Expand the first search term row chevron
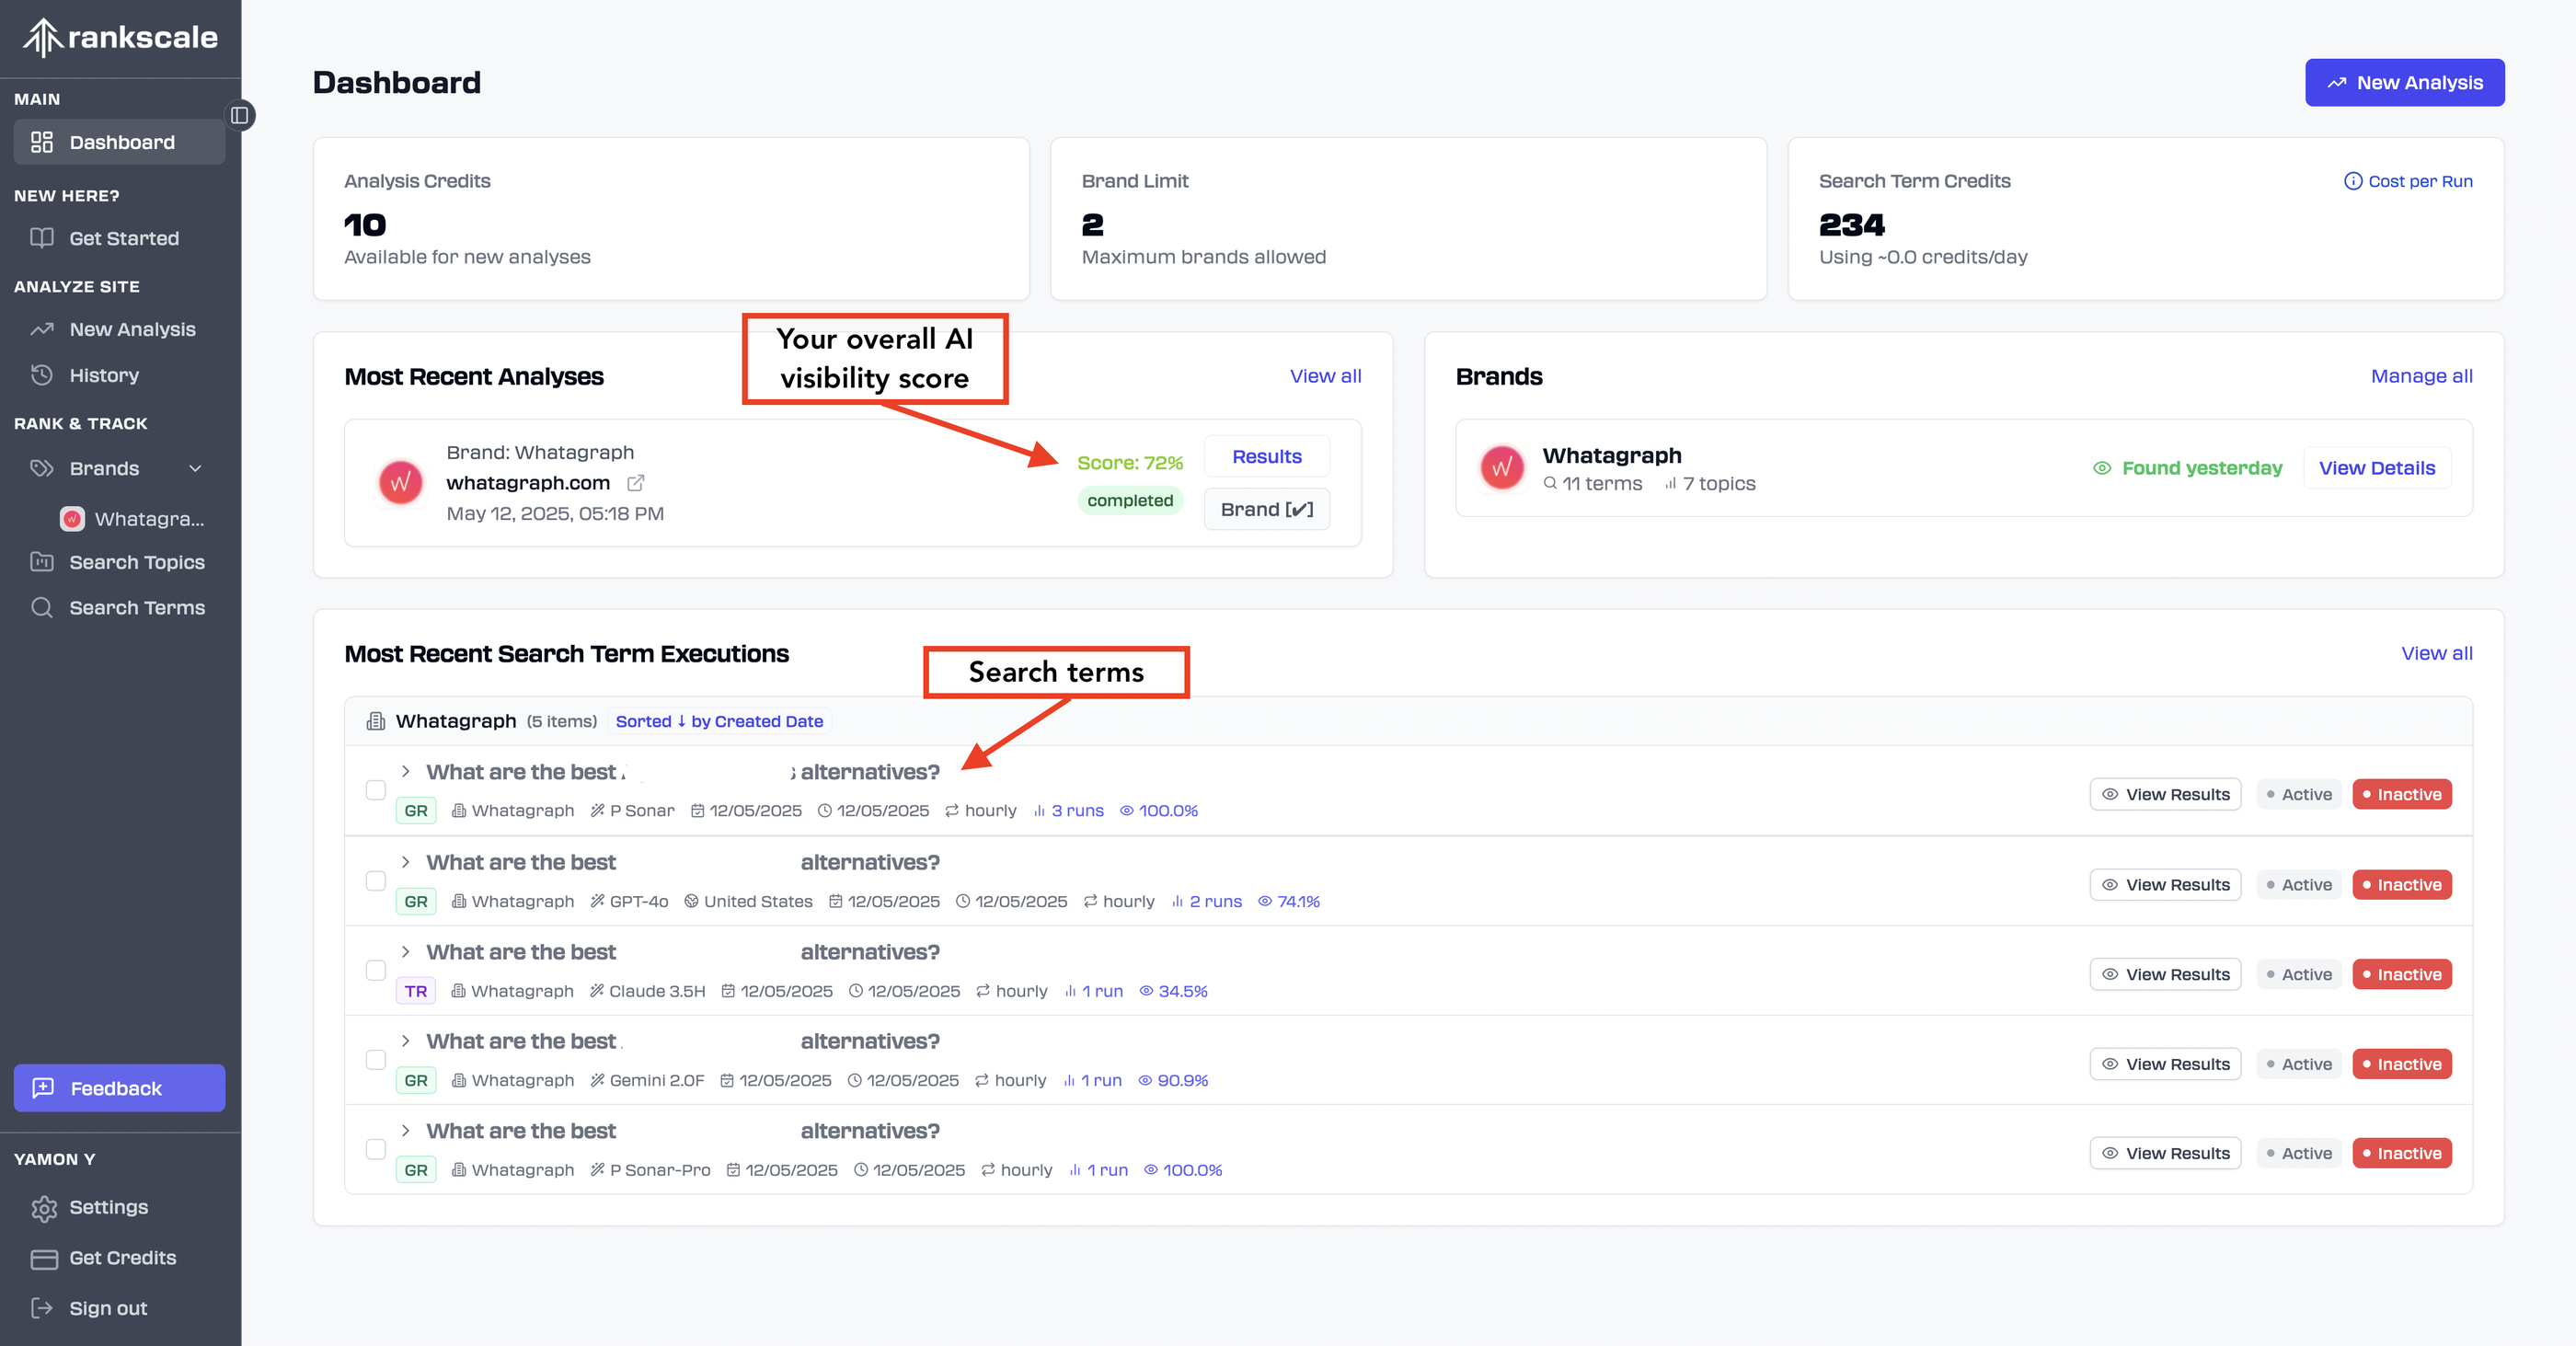The height and width of the screenshot is (1346, 2576). (x=406, y=771)
